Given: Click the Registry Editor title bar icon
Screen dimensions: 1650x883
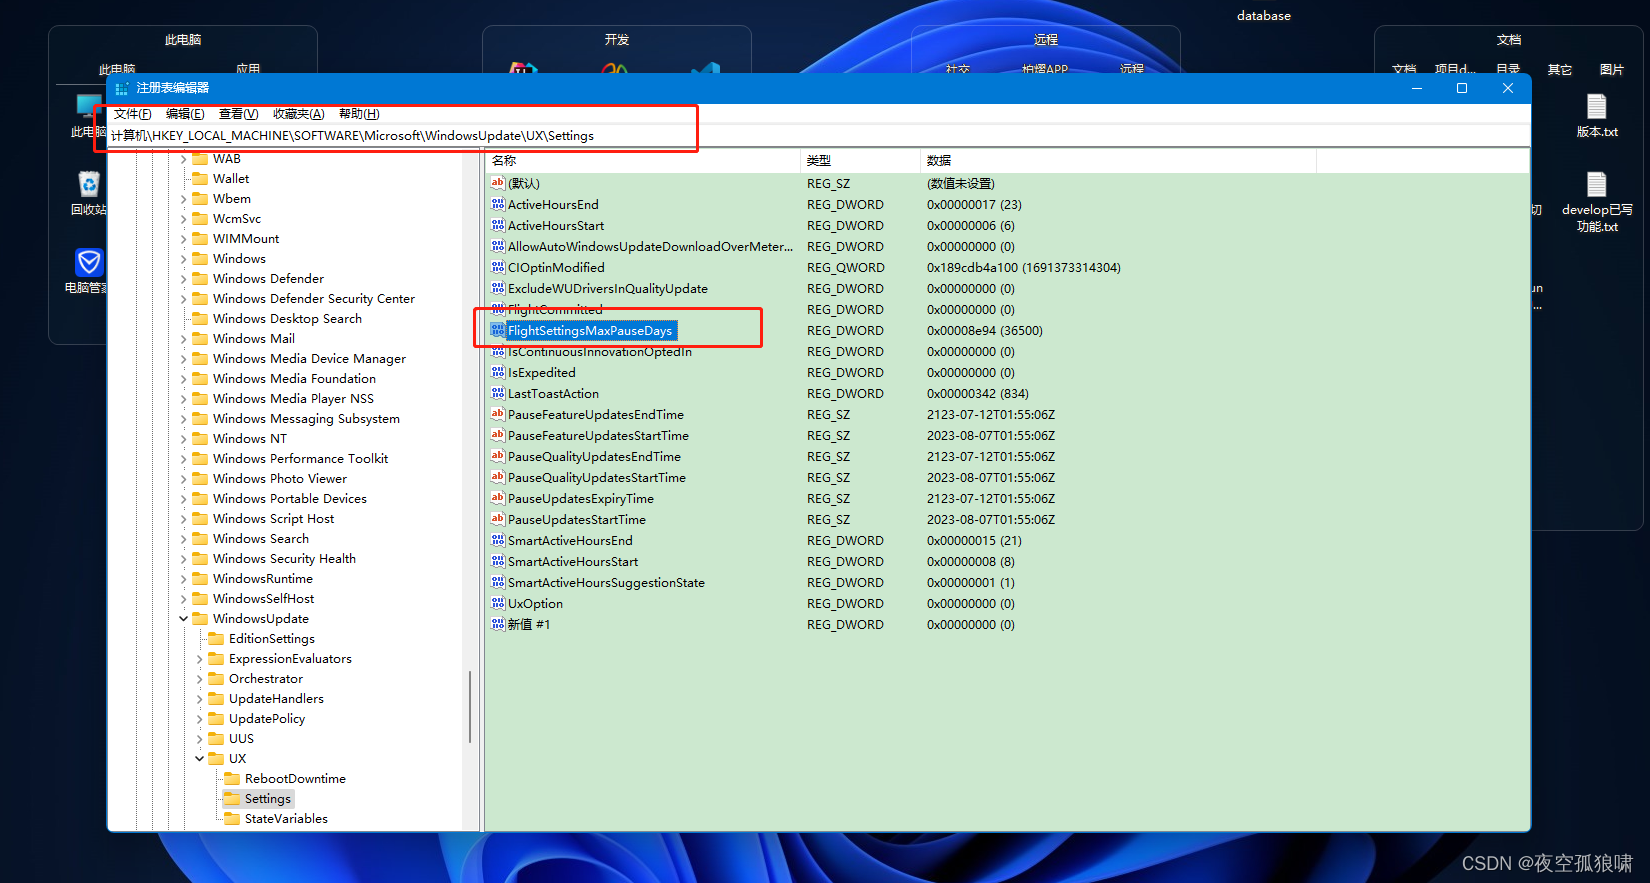Looking at the screenshot, I should (122, 88).
